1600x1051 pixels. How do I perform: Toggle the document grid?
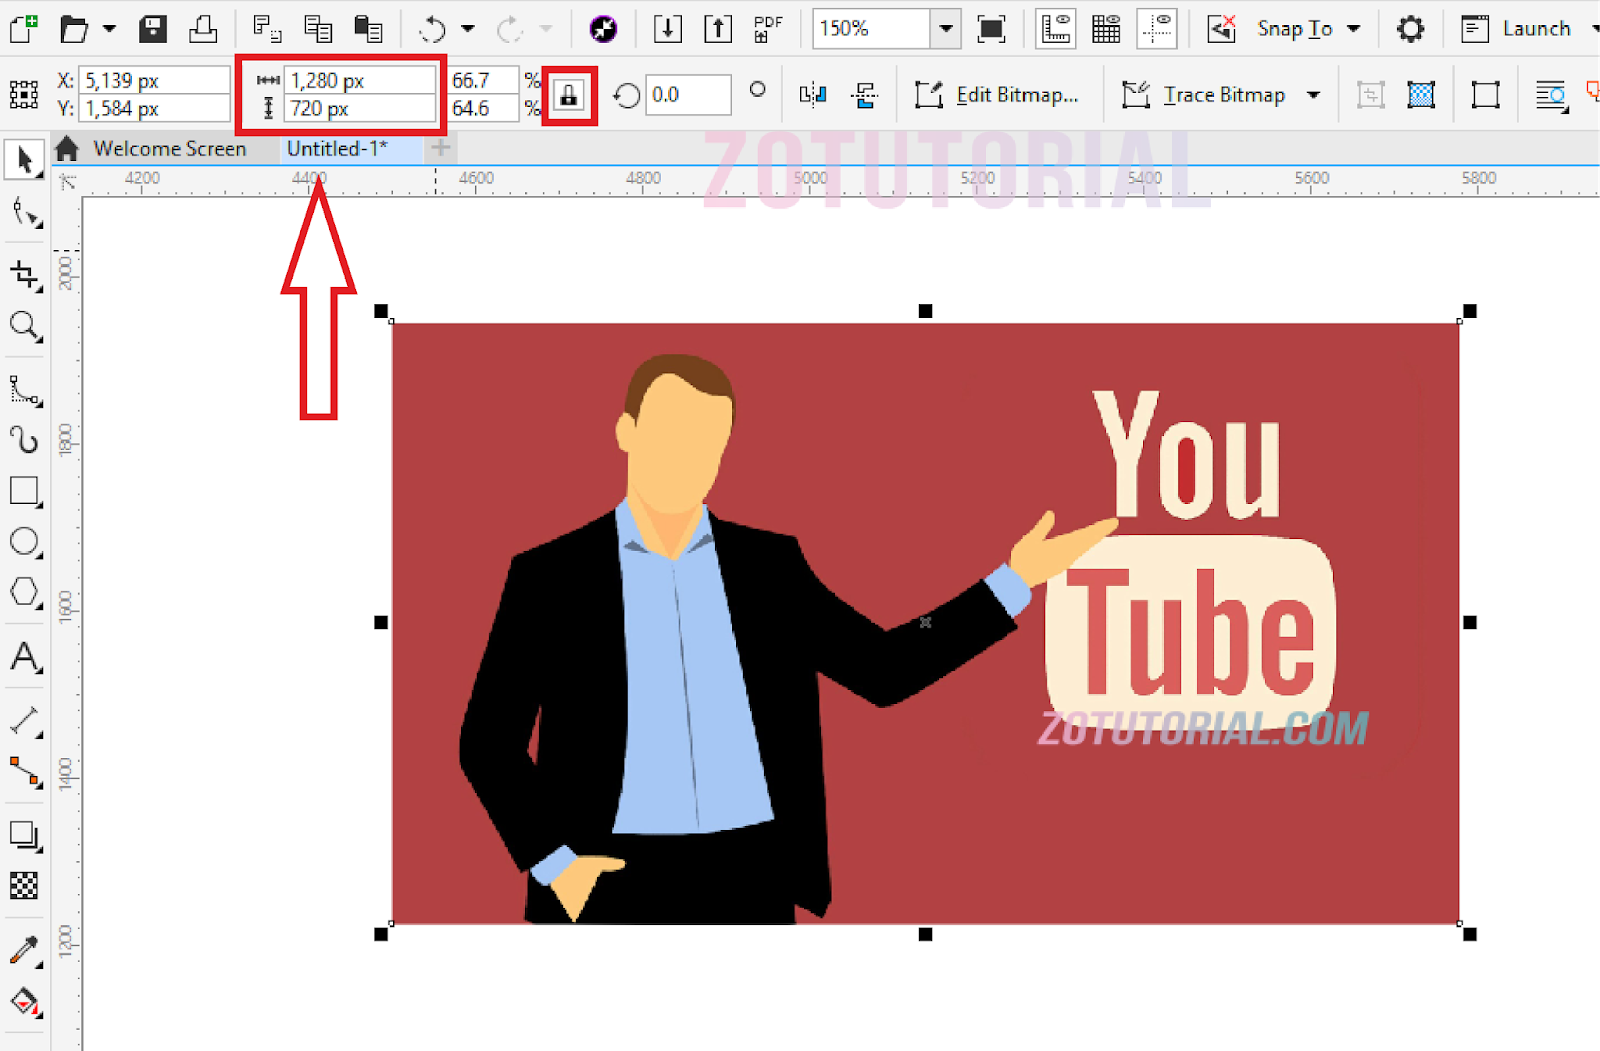click(1106, 29)
